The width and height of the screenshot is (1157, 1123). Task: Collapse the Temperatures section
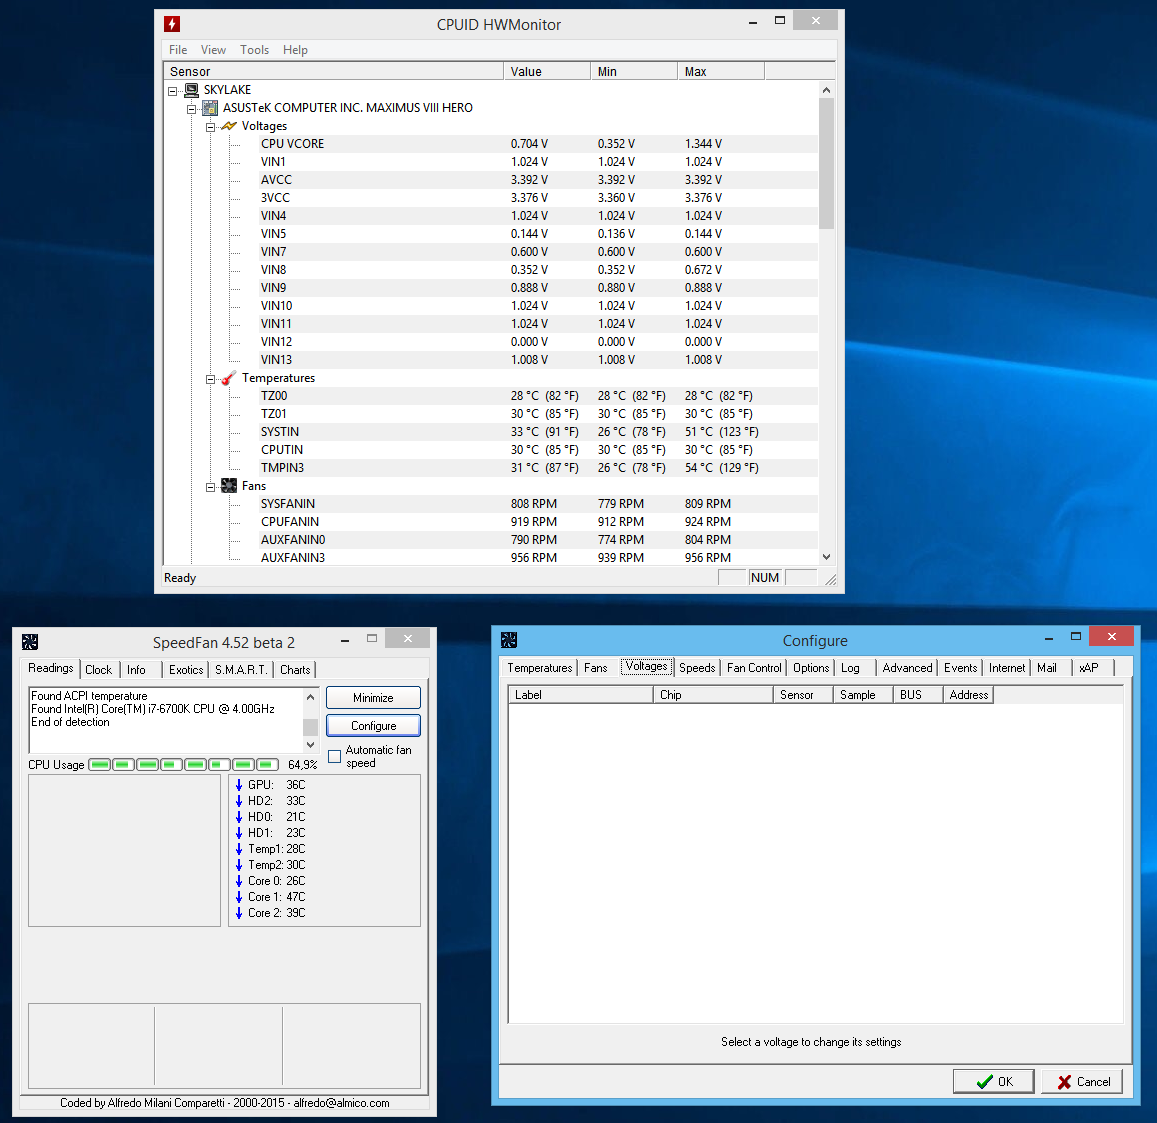210,379
